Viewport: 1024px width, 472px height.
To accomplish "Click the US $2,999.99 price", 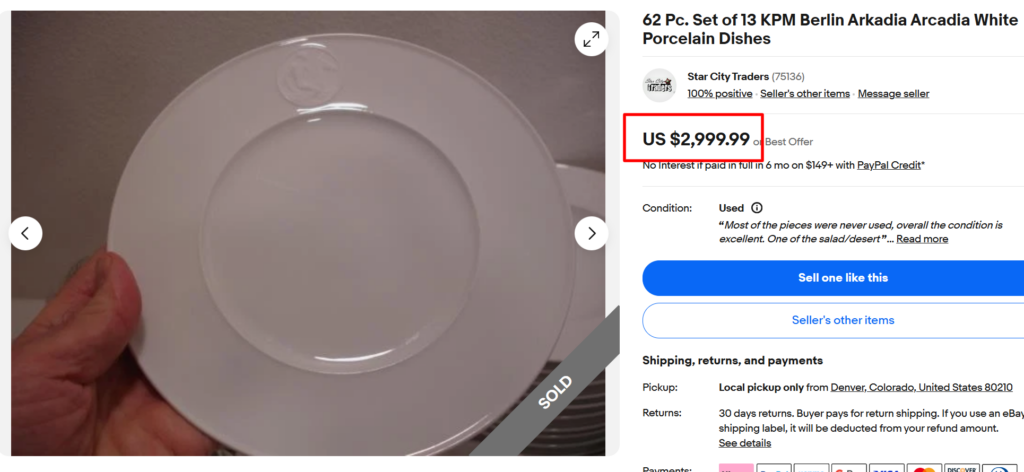I will (695, 139).
